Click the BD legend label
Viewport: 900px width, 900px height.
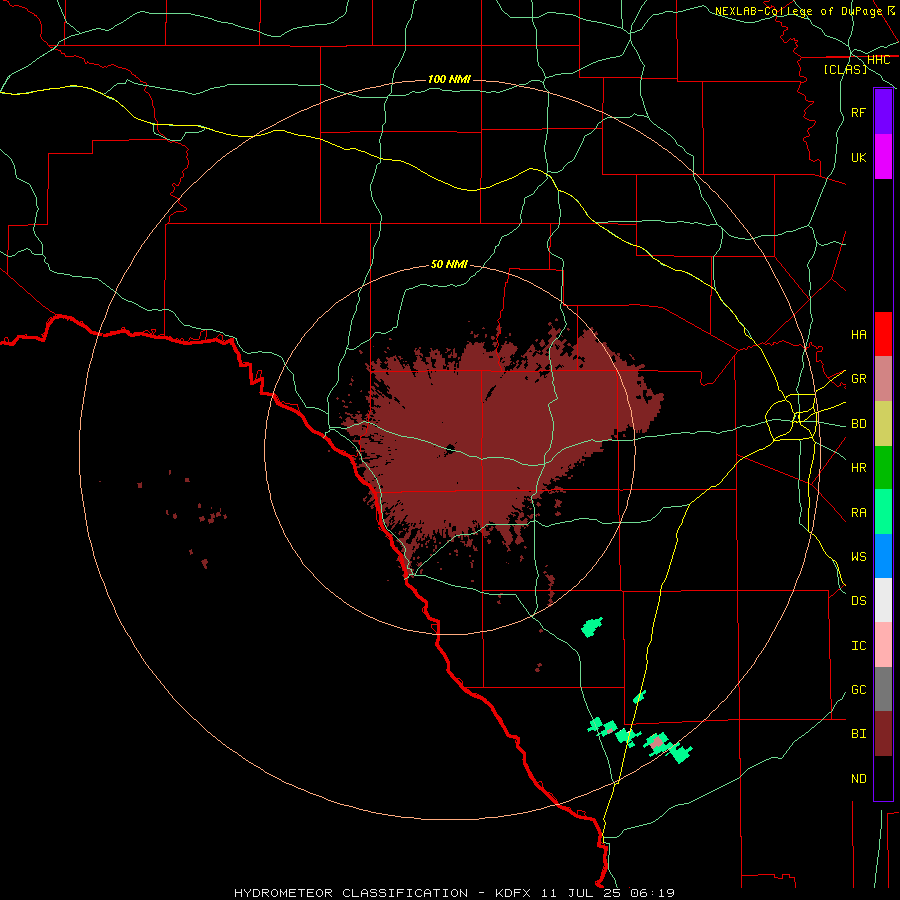coord(858,424)
